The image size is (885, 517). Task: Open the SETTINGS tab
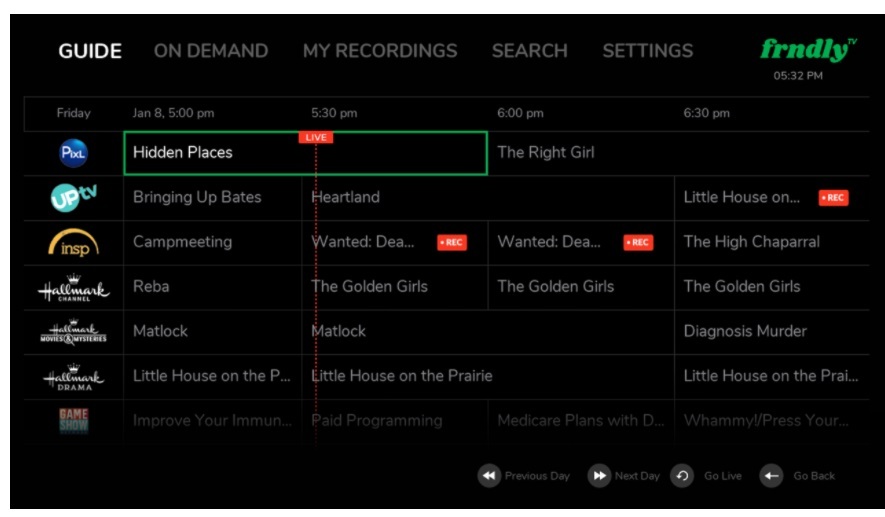tap(647, 51)
